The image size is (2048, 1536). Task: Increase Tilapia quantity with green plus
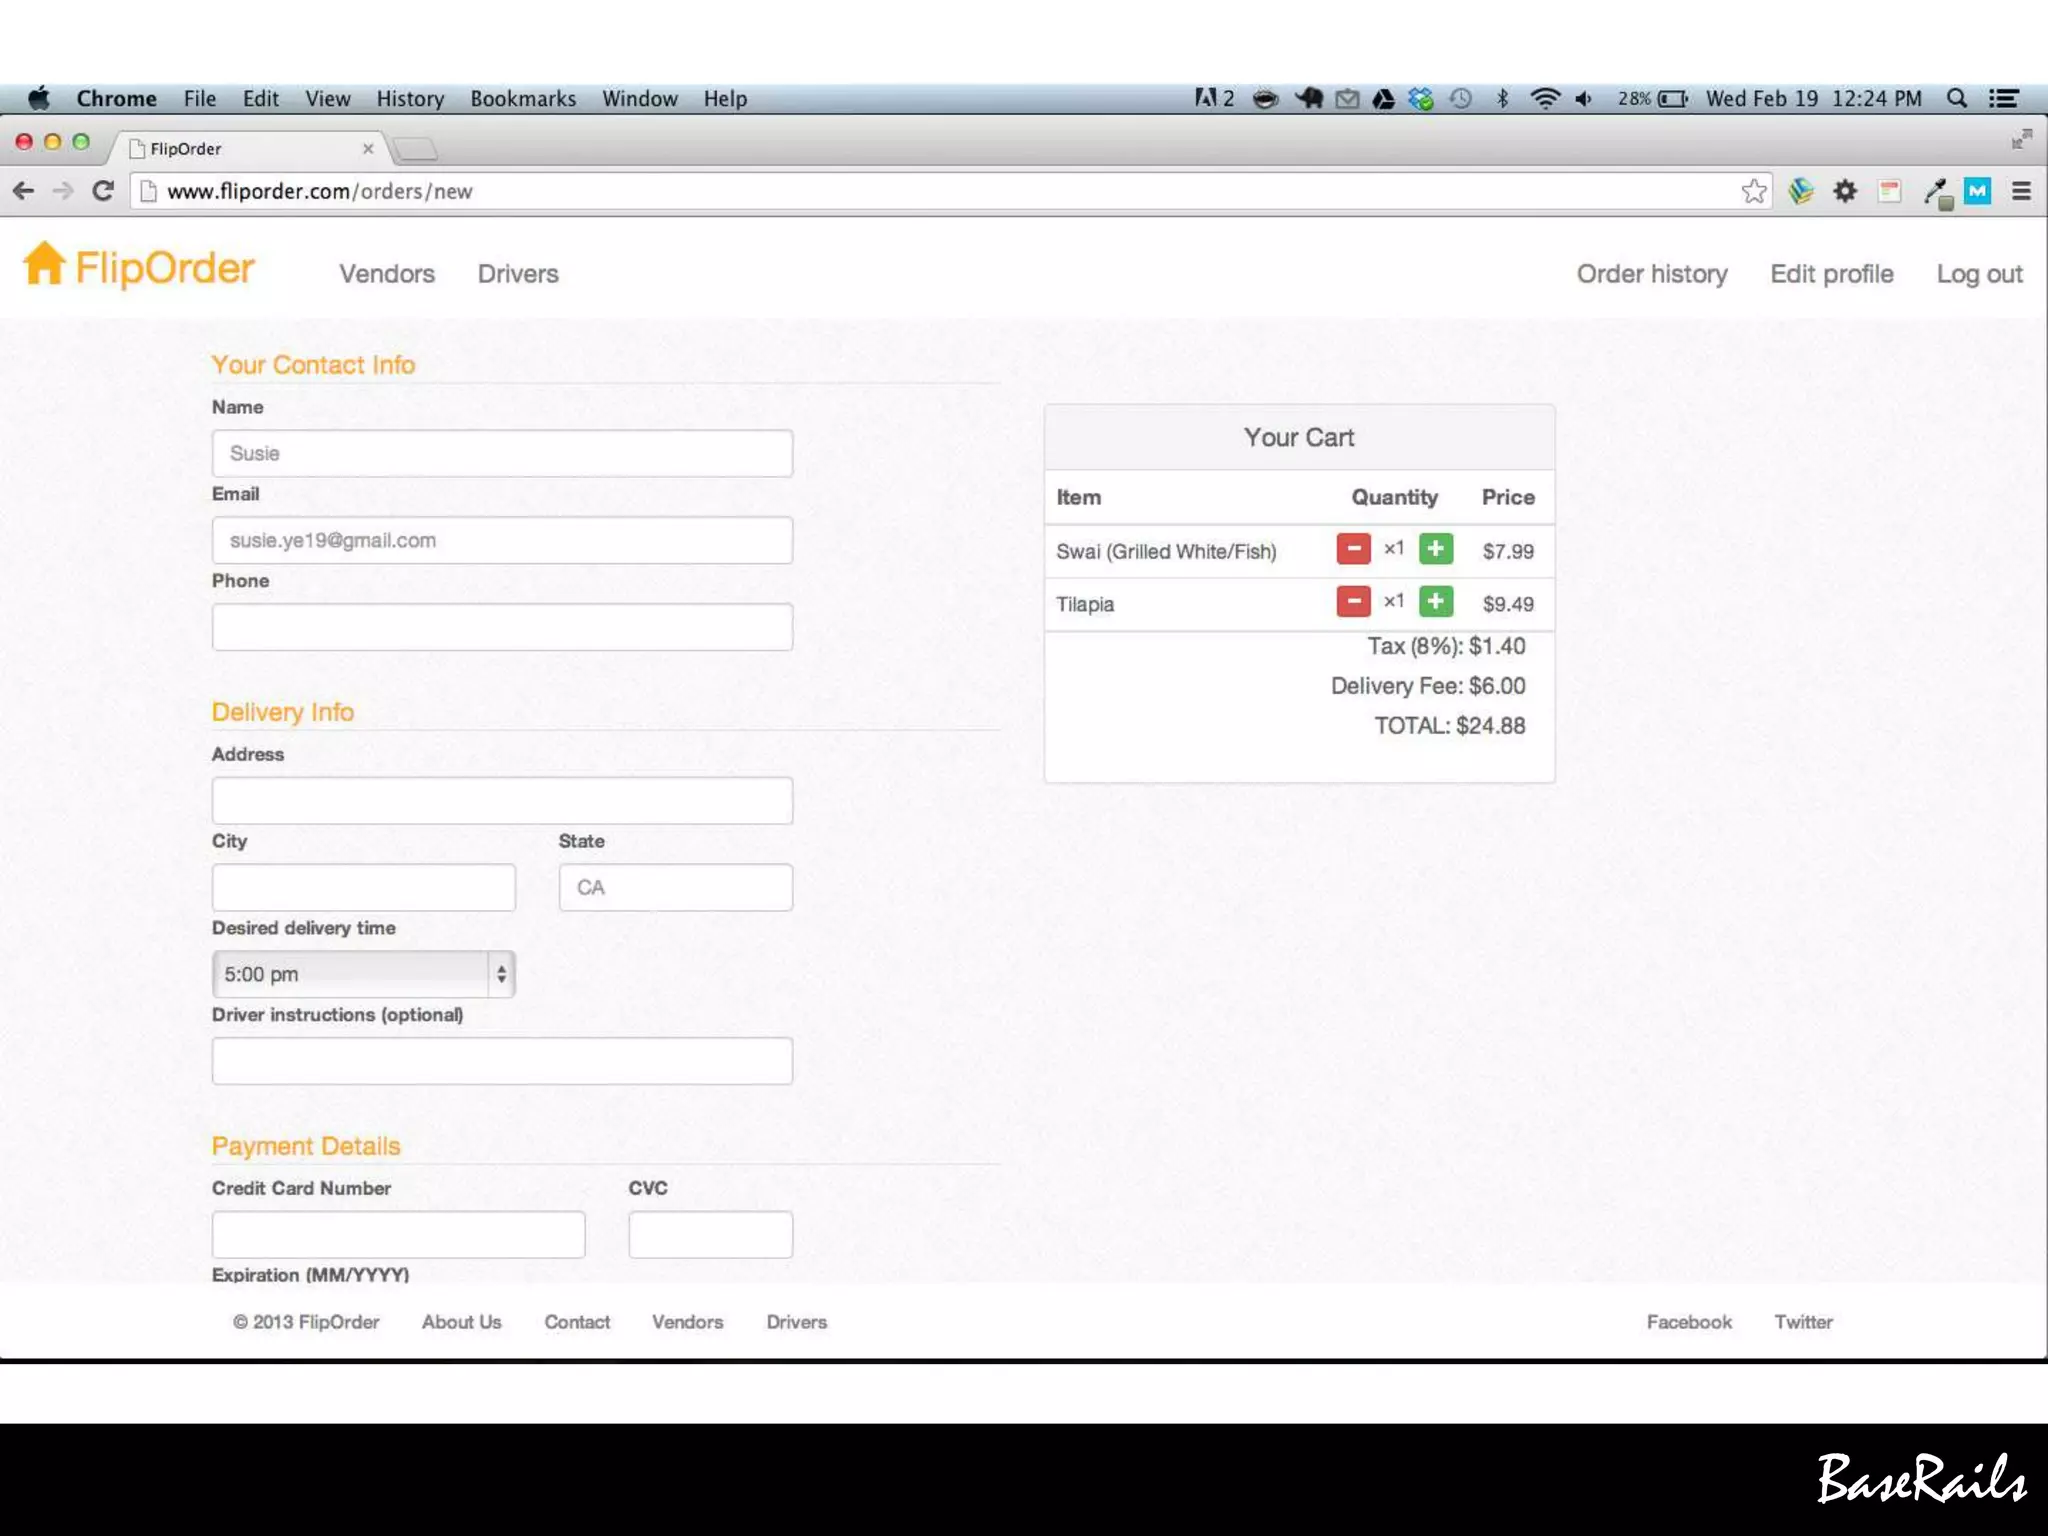1435,602
